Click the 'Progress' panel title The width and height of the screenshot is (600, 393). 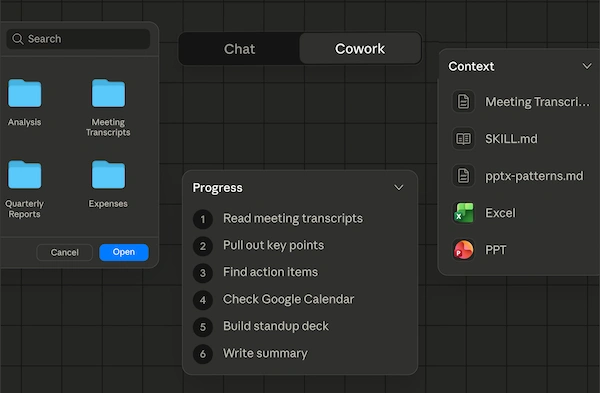click(217, 188)
